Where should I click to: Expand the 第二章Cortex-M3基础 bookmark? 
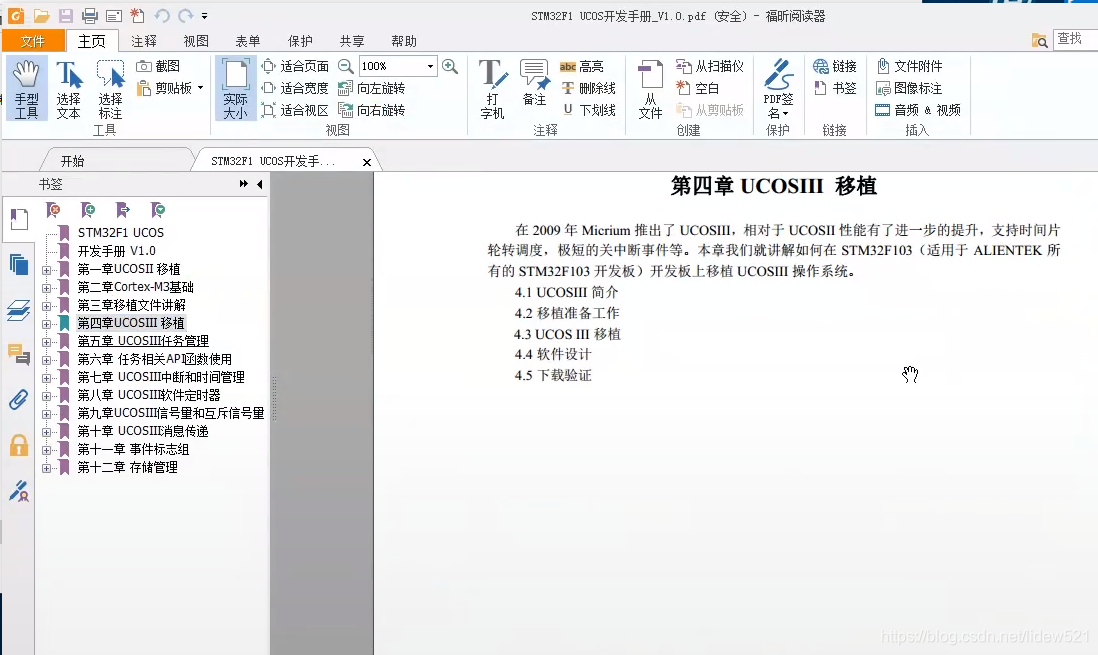pos(46,288)
